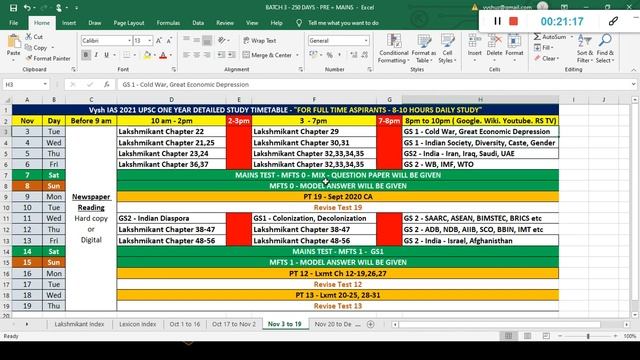Click the Undo arrow icon
The height and width of the screenshot is (360, 640).
pyautogui.click(x=27, y=8)
